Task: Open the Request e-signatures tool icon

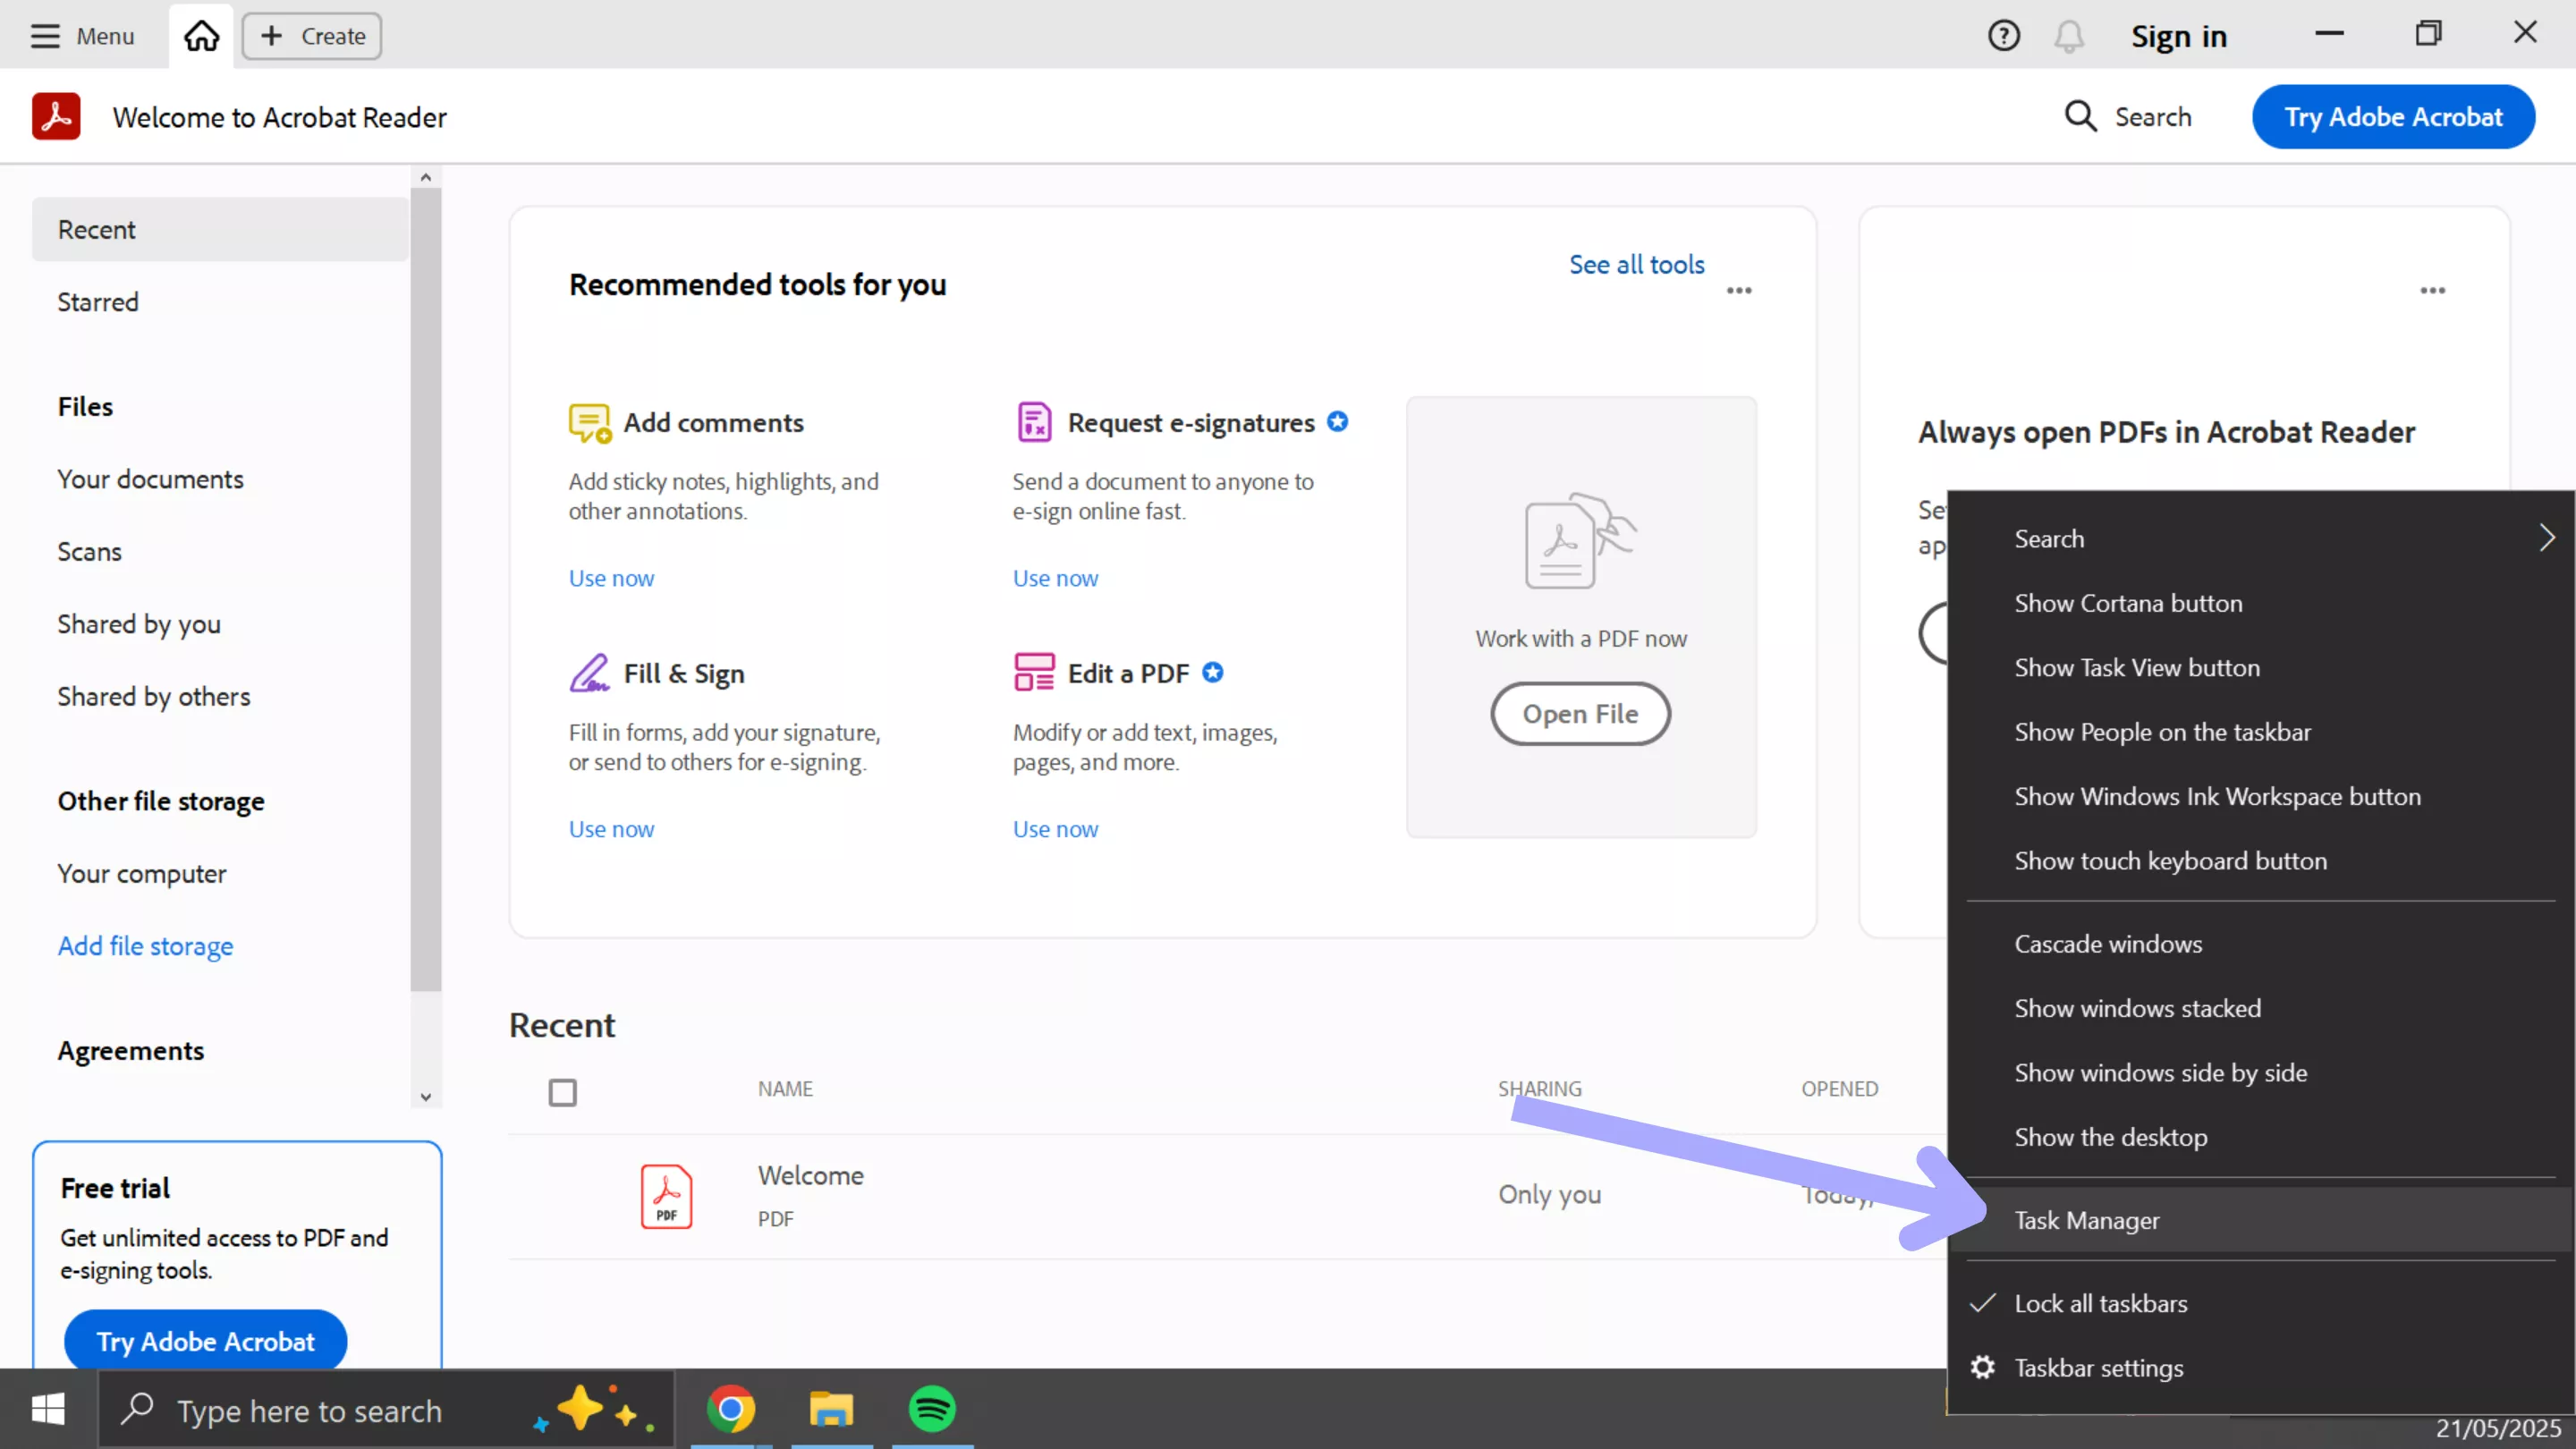Action: (x=1034, y=422)
